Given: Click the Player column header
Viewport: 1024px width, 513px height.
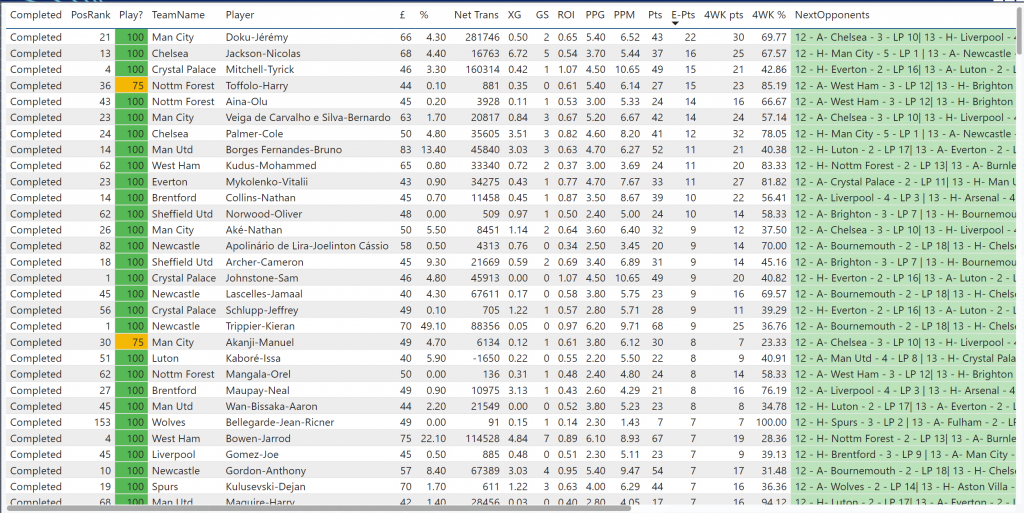Looking at the screenshot, I should 240,15.
